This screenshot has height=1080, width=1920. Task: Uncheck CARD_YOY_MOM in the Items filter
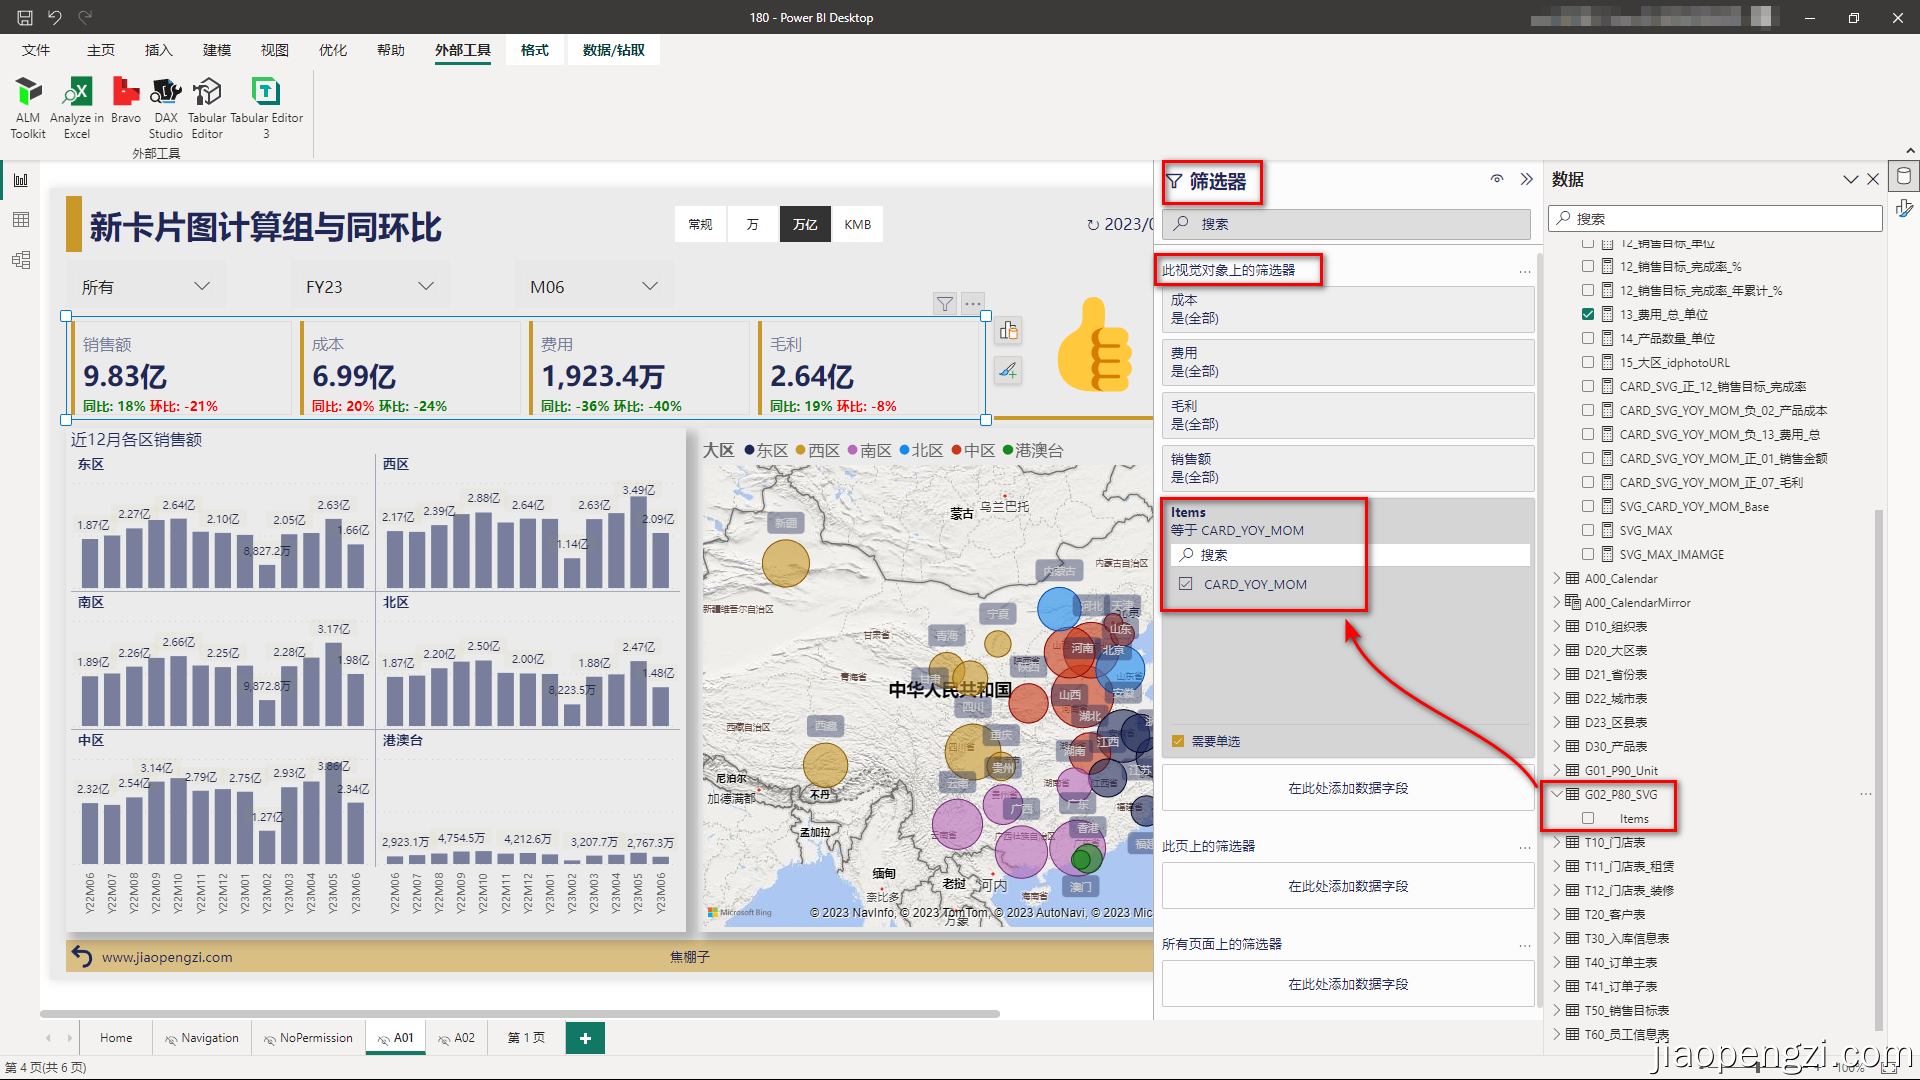[1185, 584]
